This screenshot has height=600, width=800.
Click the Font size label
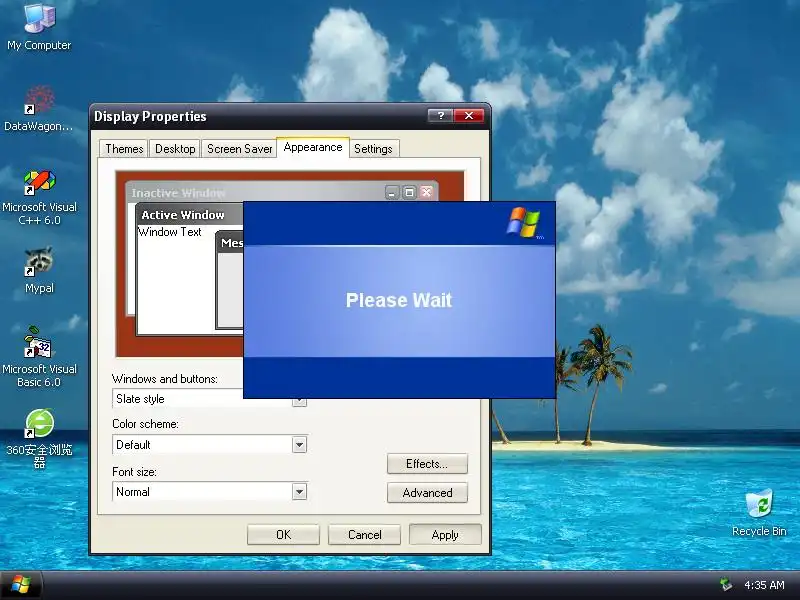coord(134,472)
